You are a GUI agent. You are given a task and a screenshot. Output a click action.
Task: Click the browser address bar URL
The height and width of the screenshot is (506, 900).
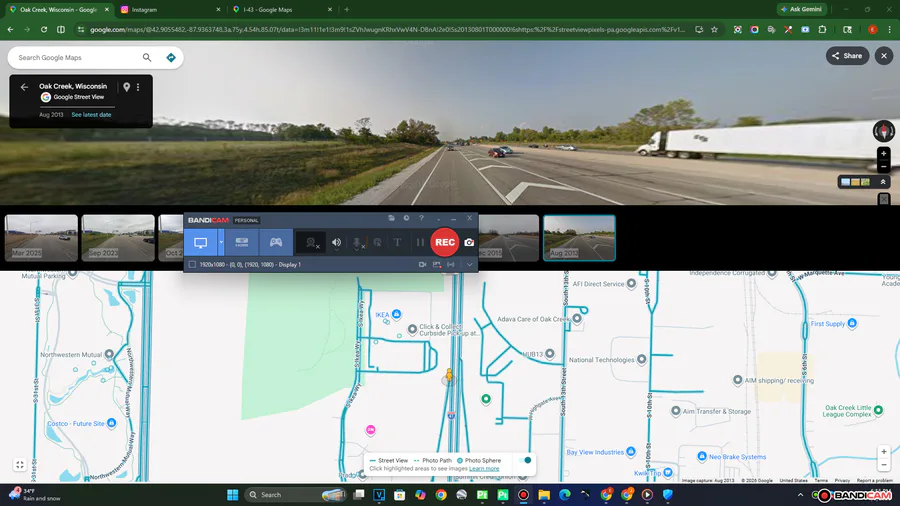[x=387, y=29]
